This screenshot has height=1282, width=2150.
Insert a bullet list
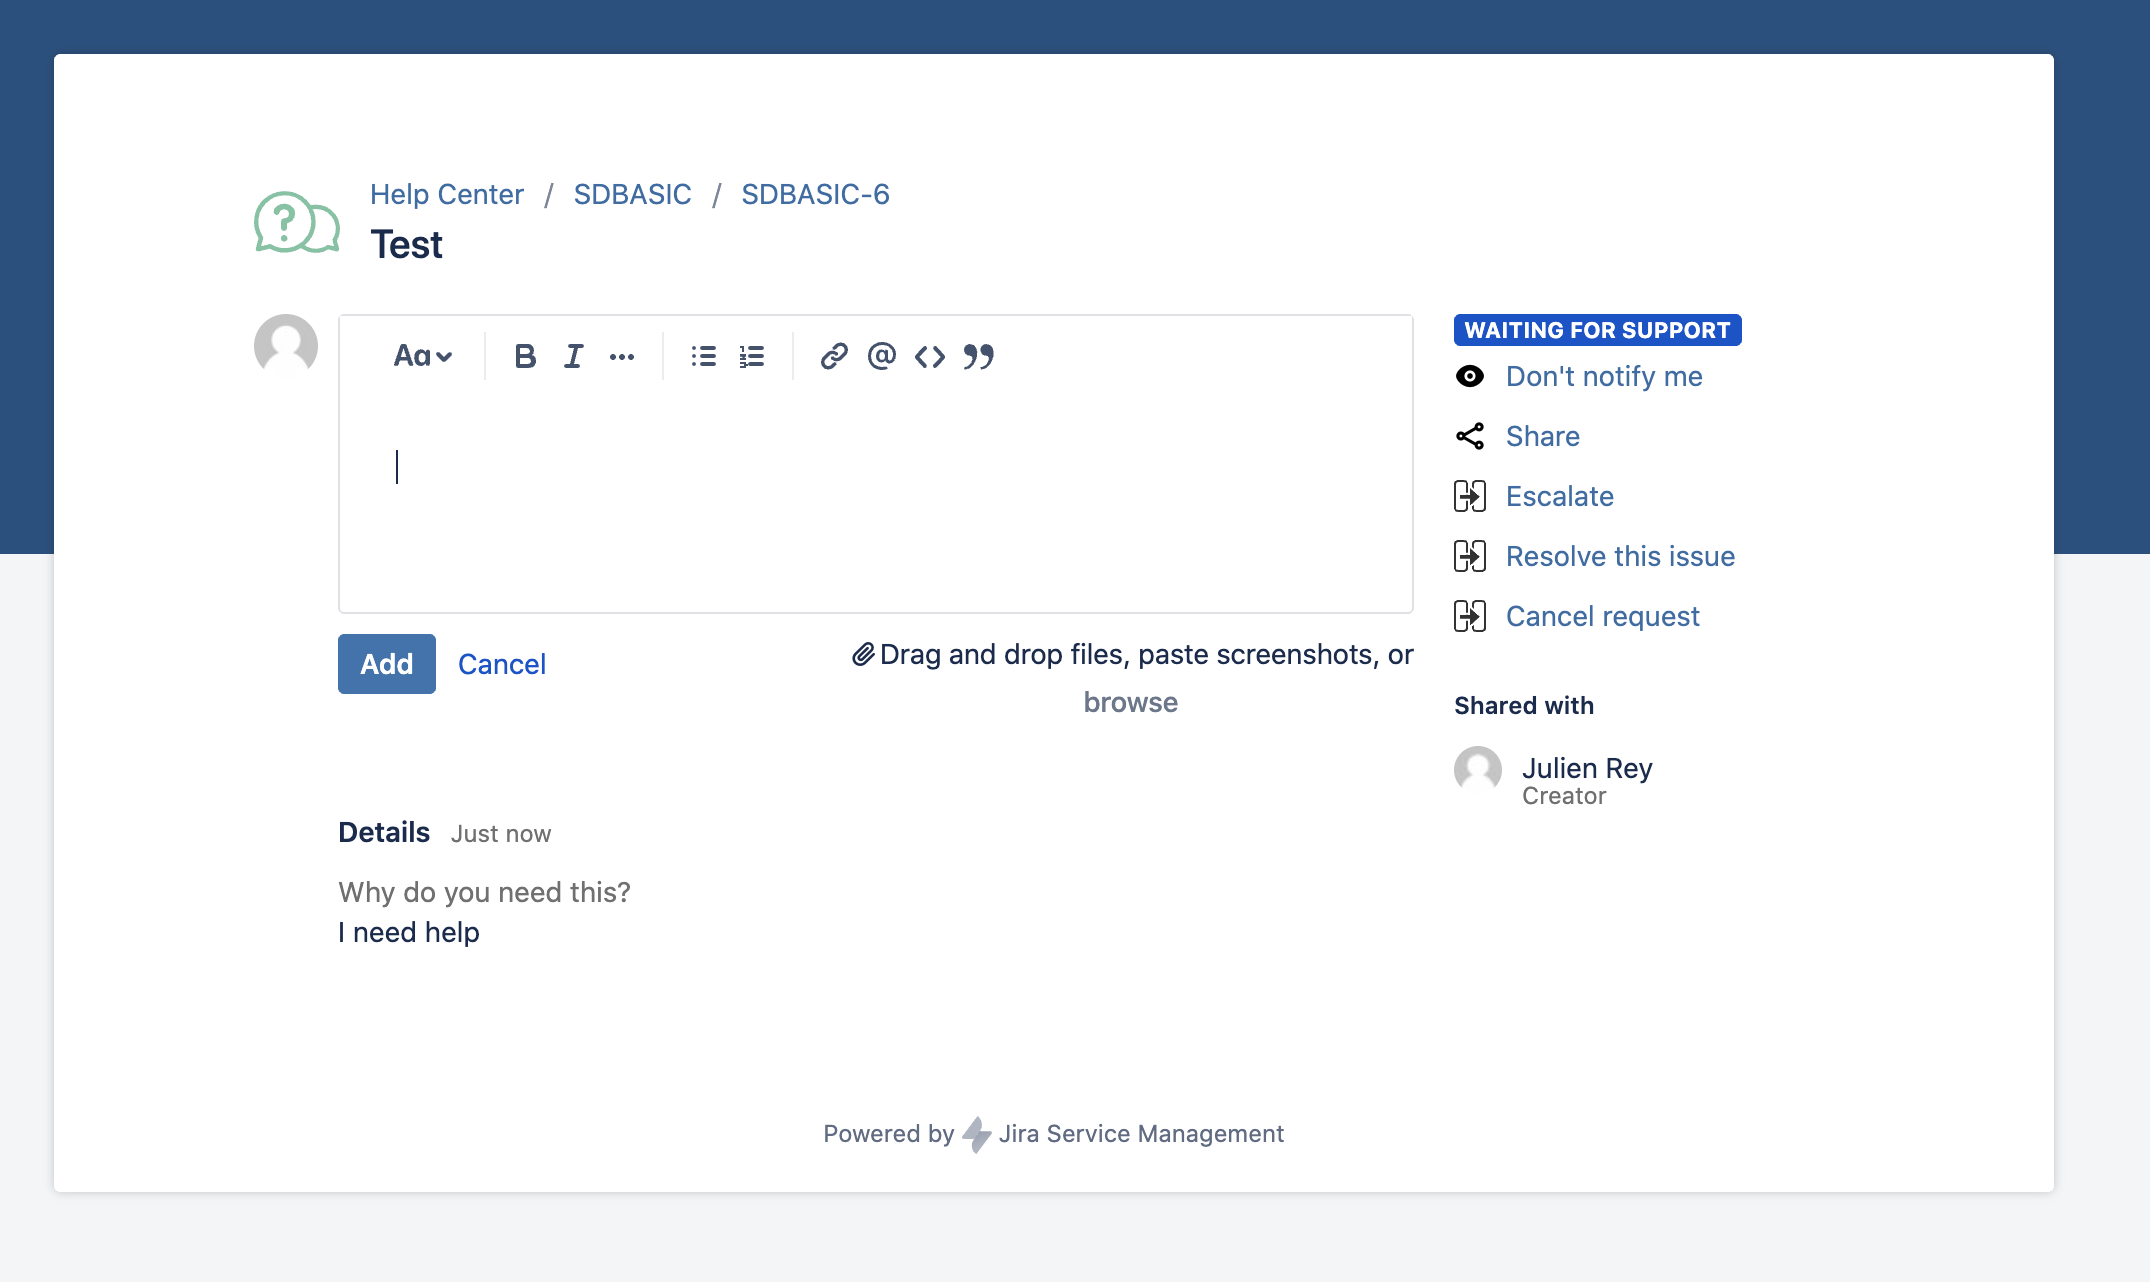(x=703, y=356)
